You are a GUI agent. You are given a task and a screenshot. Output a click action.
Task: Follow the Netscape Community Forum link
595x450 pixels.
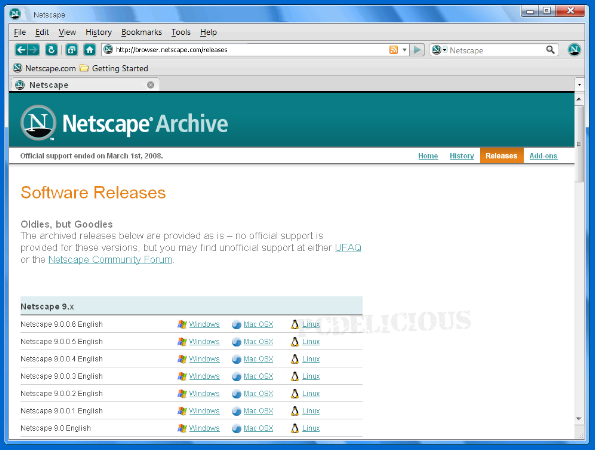pos(110,260)
